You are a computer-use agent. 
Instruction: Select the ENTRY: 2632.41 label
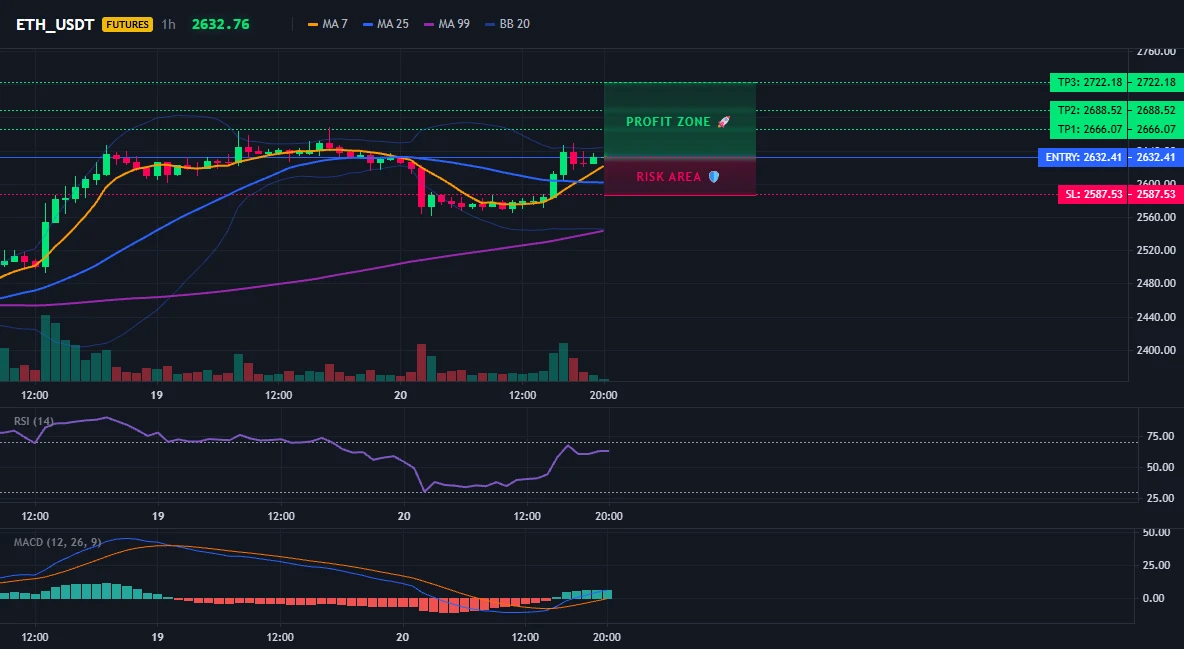[1083, 157]
